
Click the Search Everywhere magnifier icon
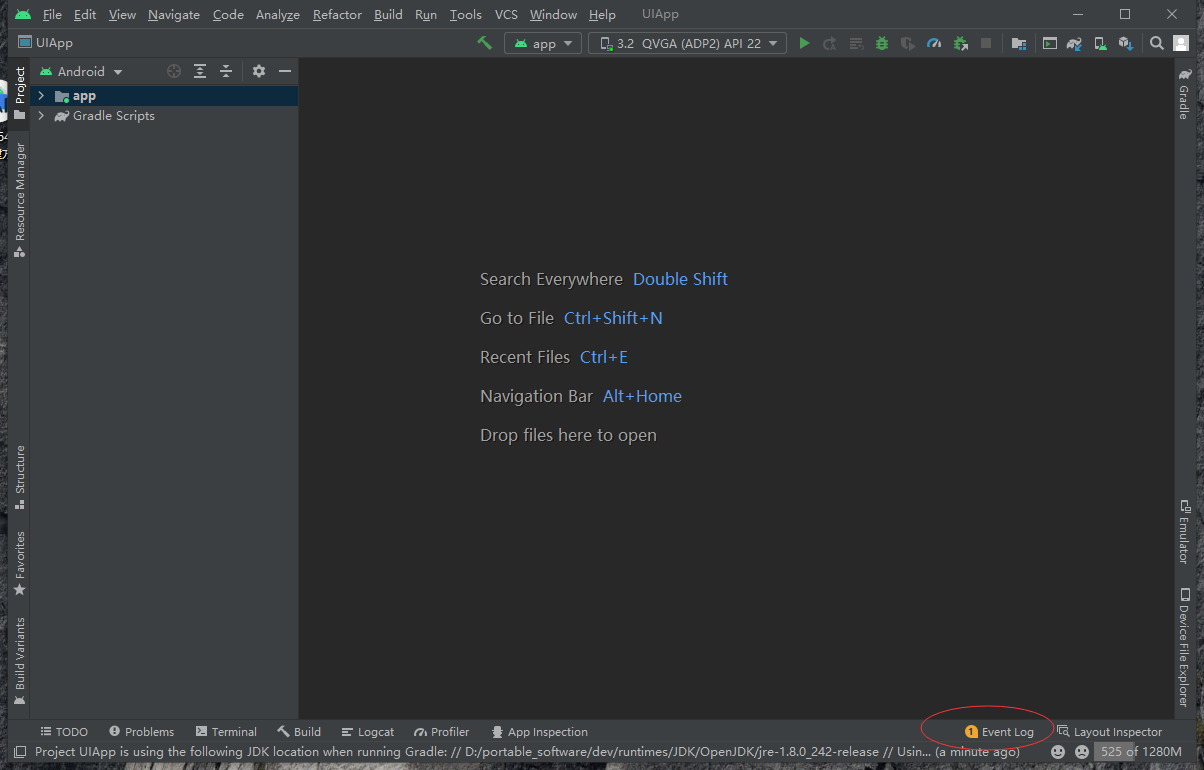pos(1157,43)
